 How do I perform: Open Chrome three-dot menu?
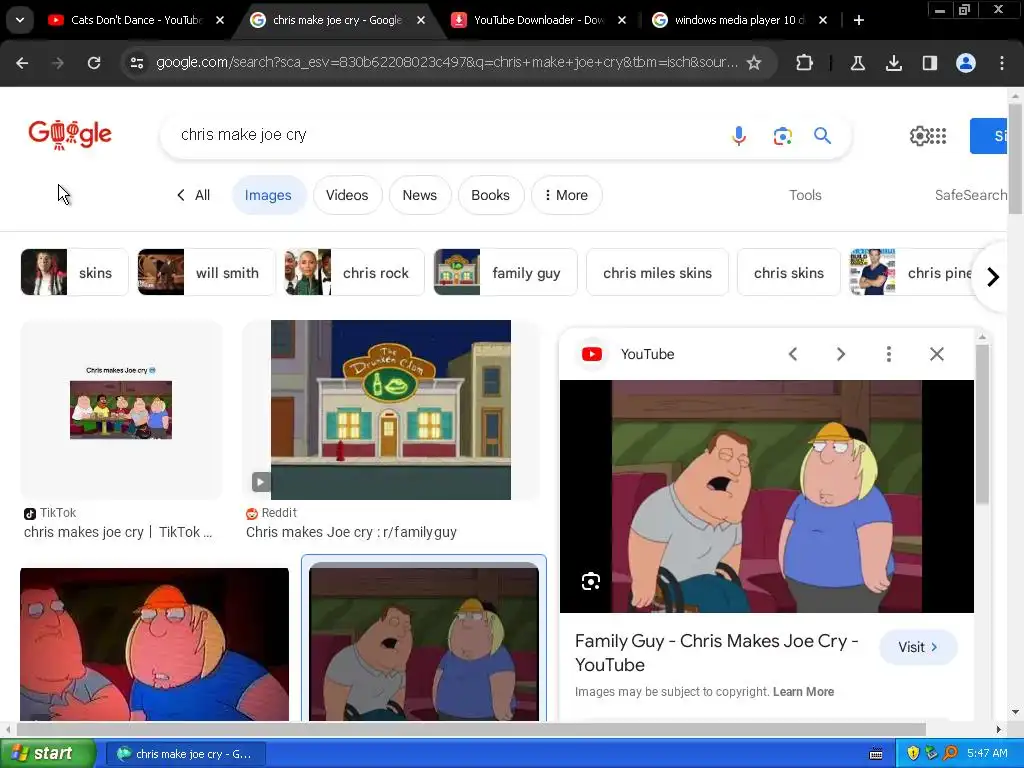[x=1002, y=63]
